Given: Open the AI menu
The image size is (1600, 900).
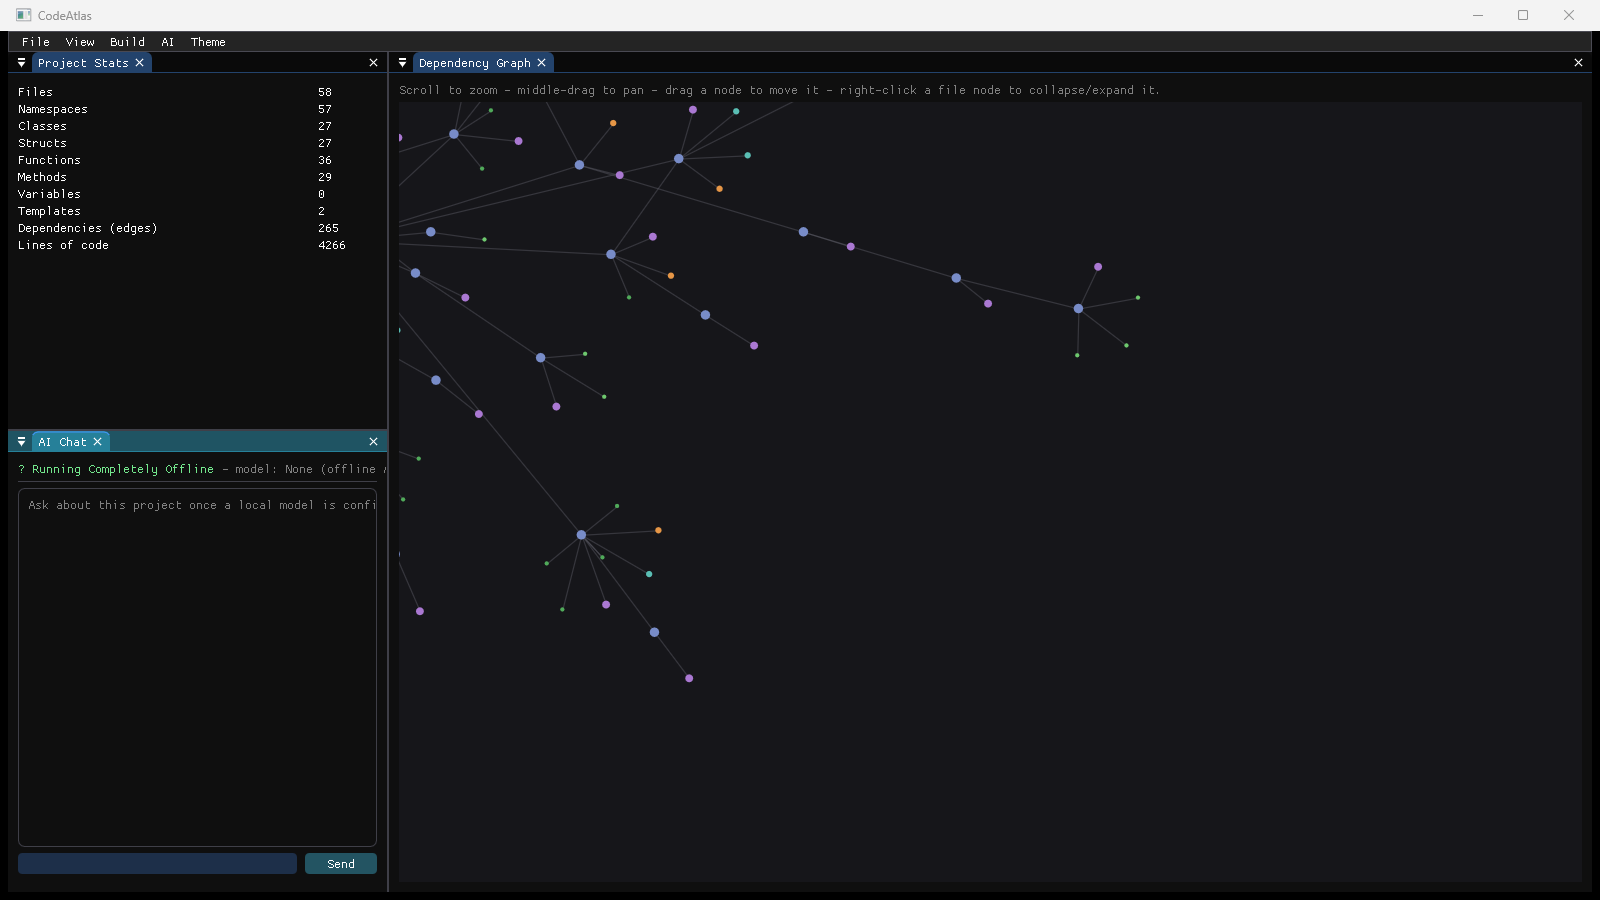Looking at the screenshot, I should click(168, 42).
